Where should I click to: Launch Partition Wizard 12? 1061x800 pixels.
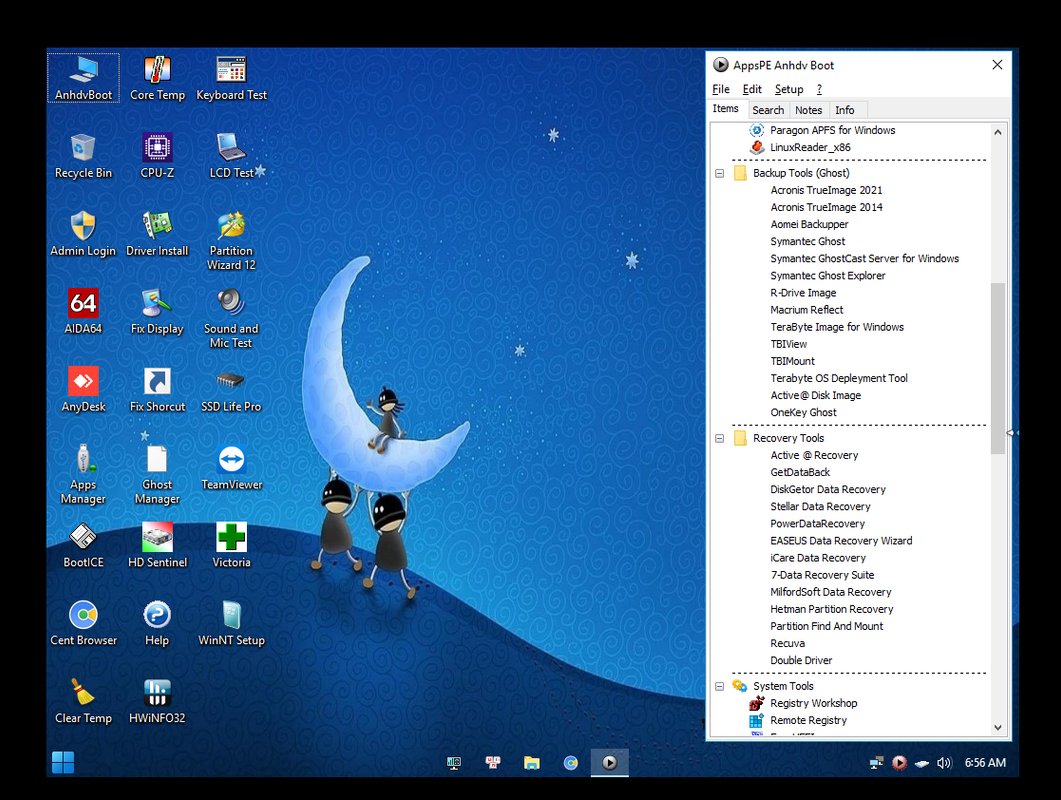[x=231, y=240]
